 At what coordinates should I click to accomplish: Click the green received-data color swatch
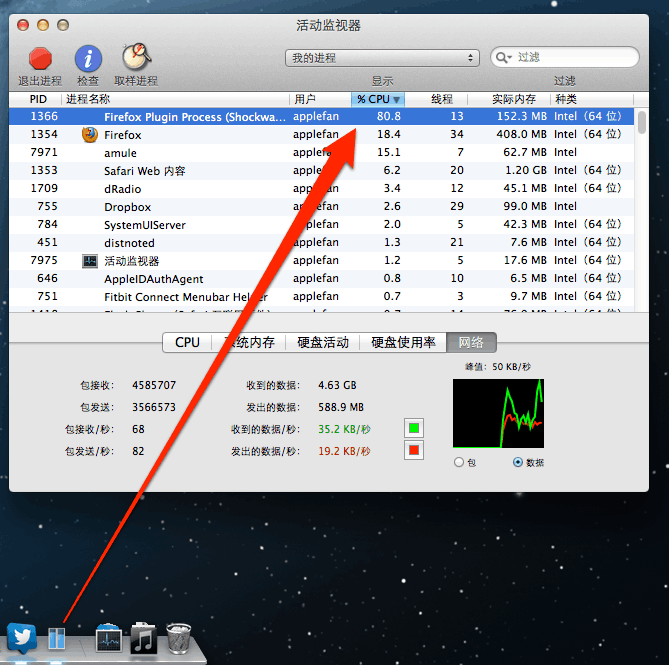pyautogui.click(x=413, y=428)
